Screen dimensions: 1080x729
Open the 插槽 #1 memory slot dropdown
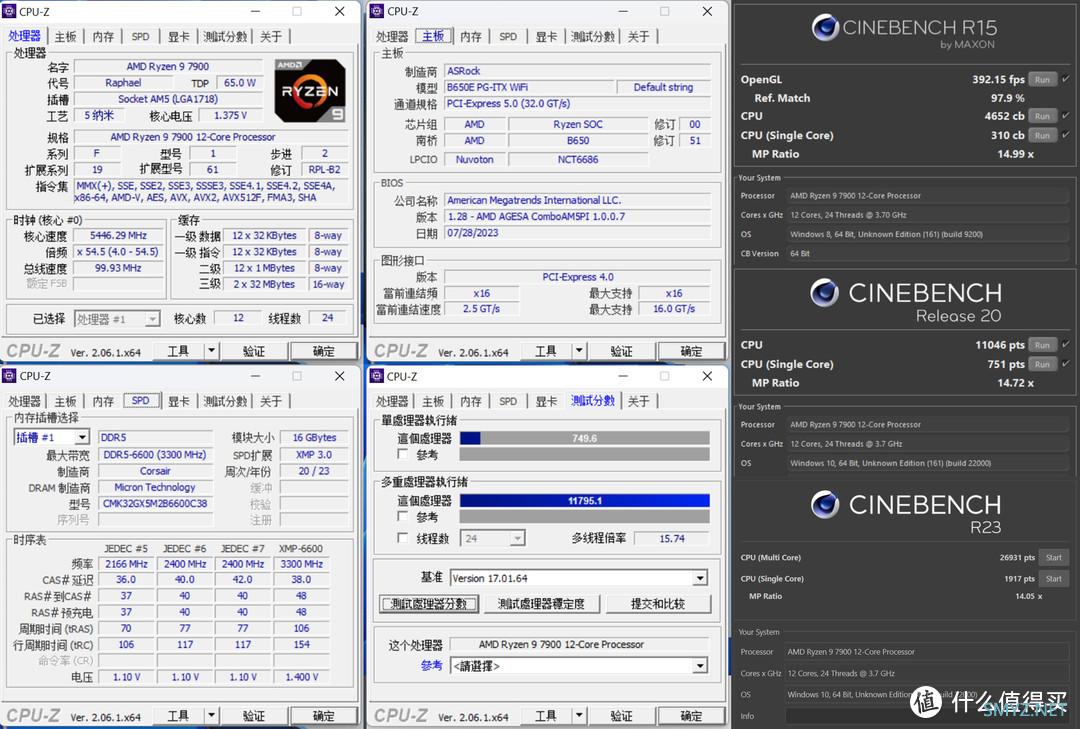(x=82, y=437)
